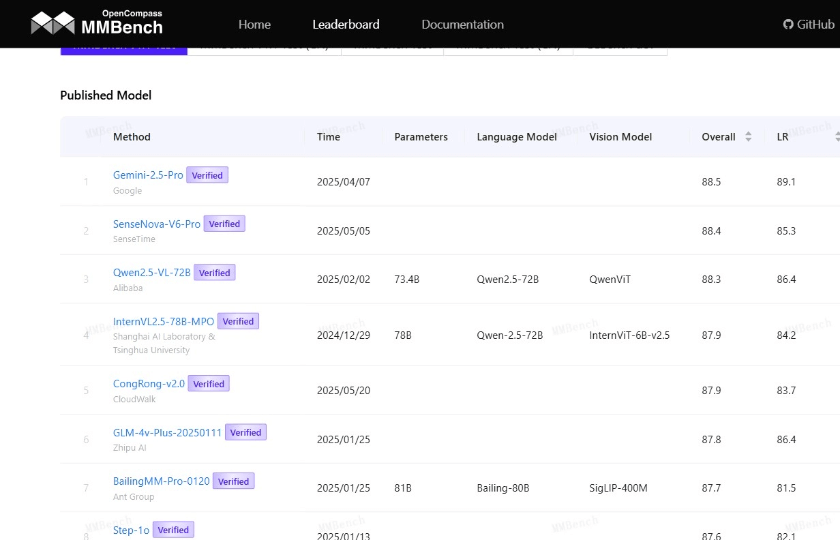Click the Verified badge beside Gemini-2.5-Pro

pos(208,175)
